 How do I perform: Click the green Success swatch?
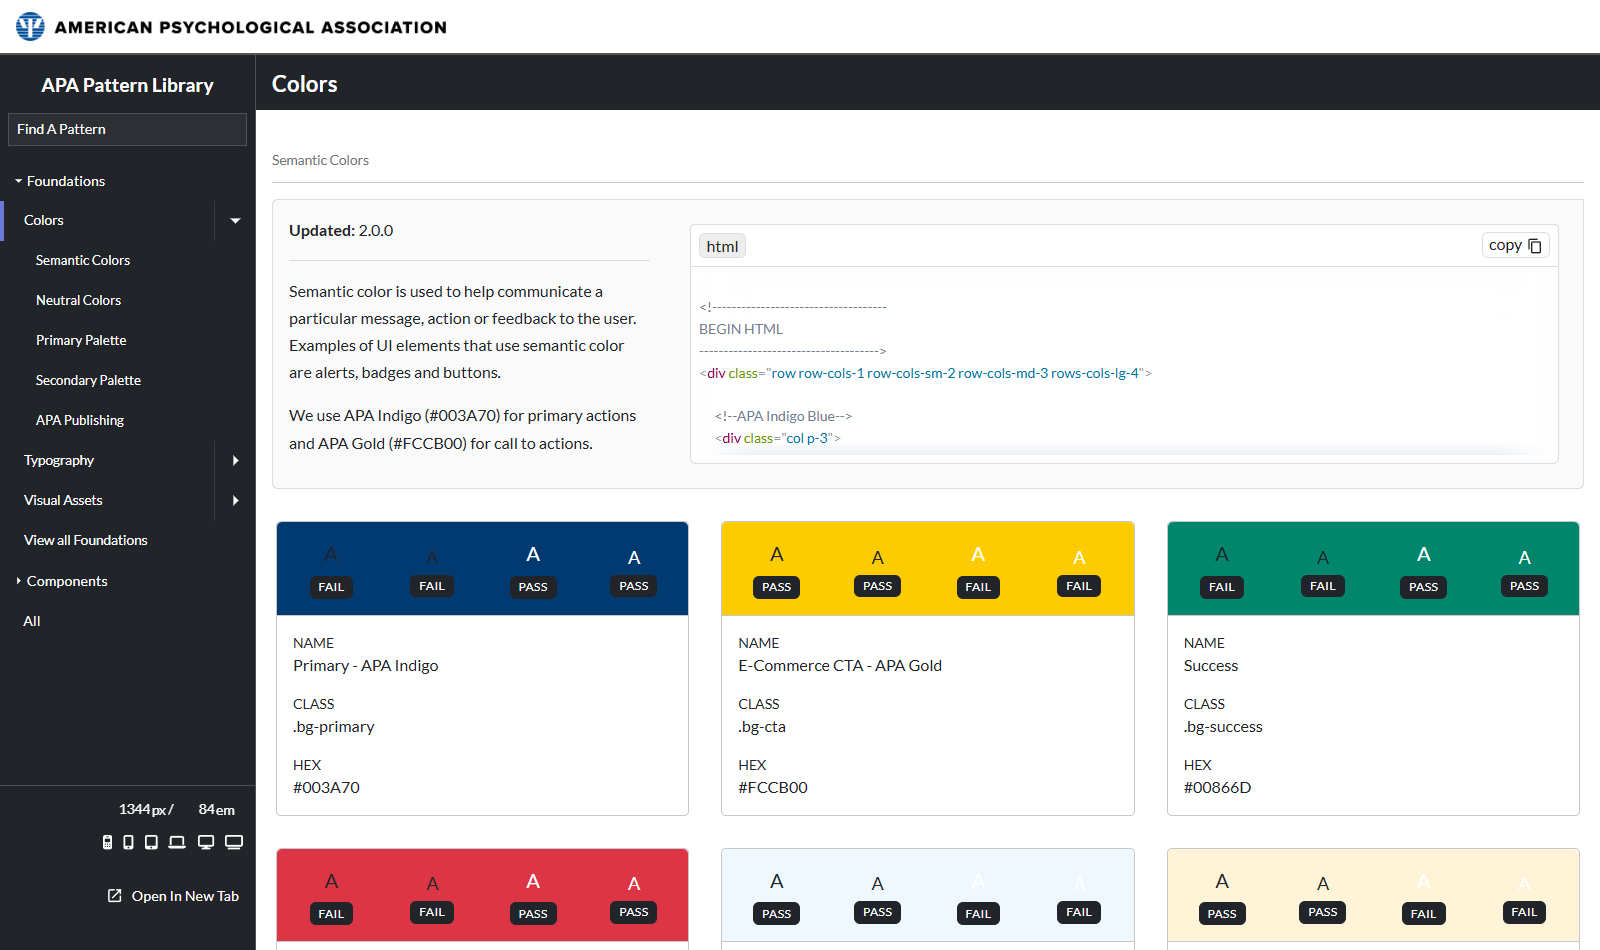(x=1373, y=568)
